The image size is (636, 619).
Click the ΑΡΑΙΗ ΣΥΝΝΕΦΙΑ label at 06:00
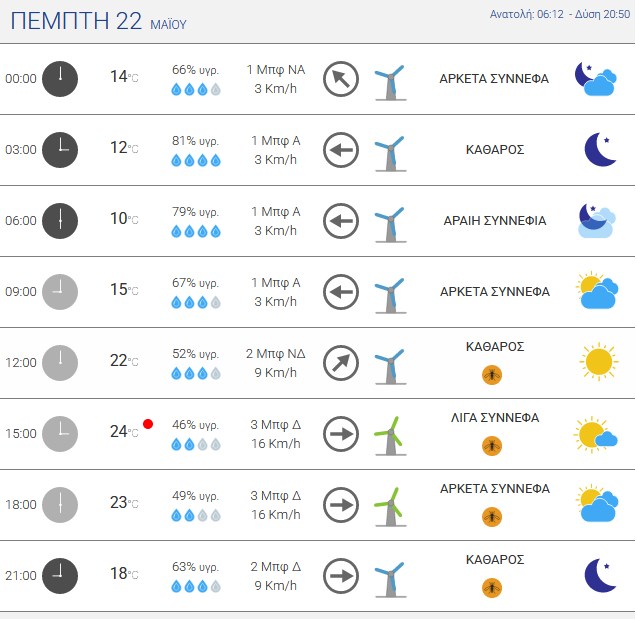click(495, 221)
